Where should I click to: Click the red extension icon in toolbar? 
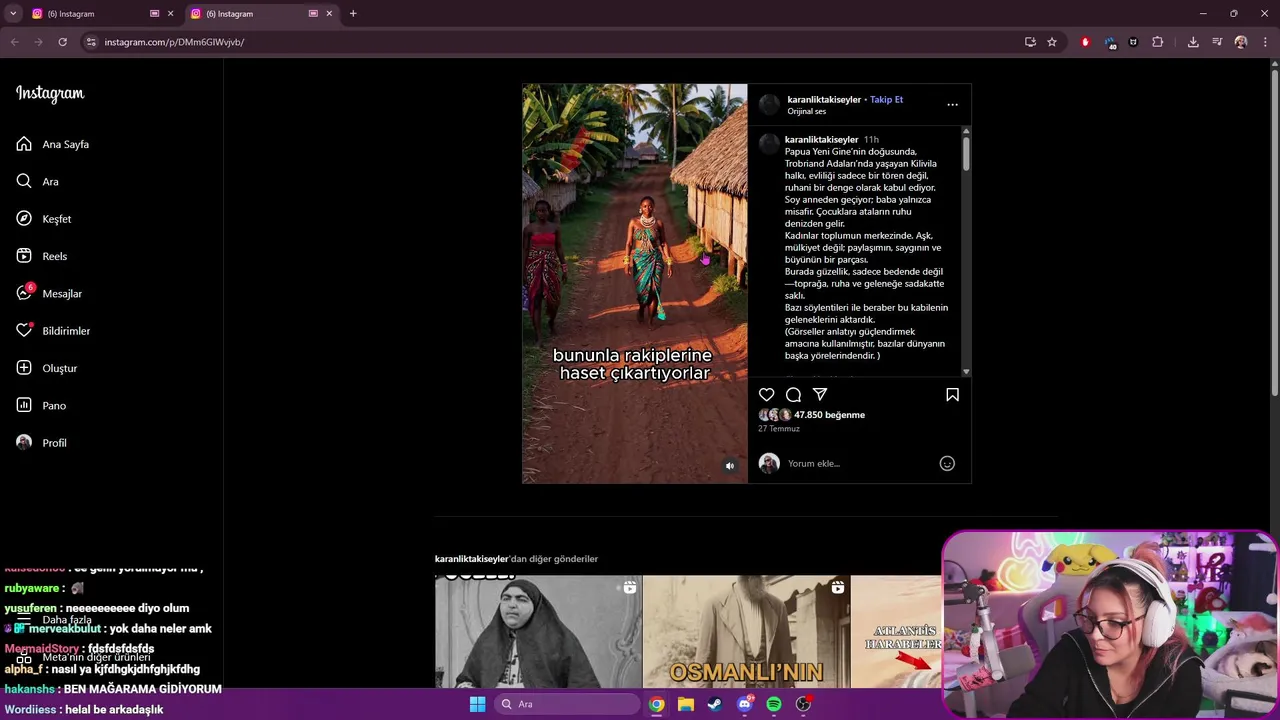coord(1085,42)
